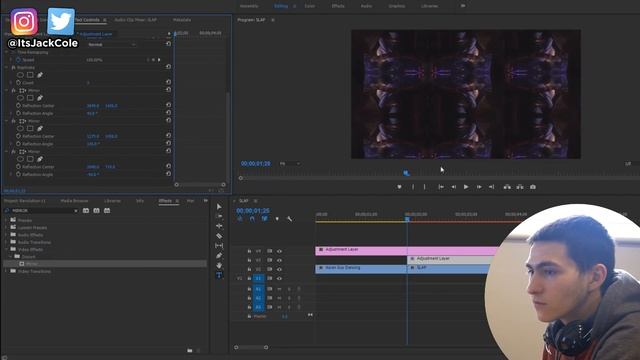Step forward one frame in Program monitor
Viewport: 640px width, 360px height.
[x=479, y=187]
